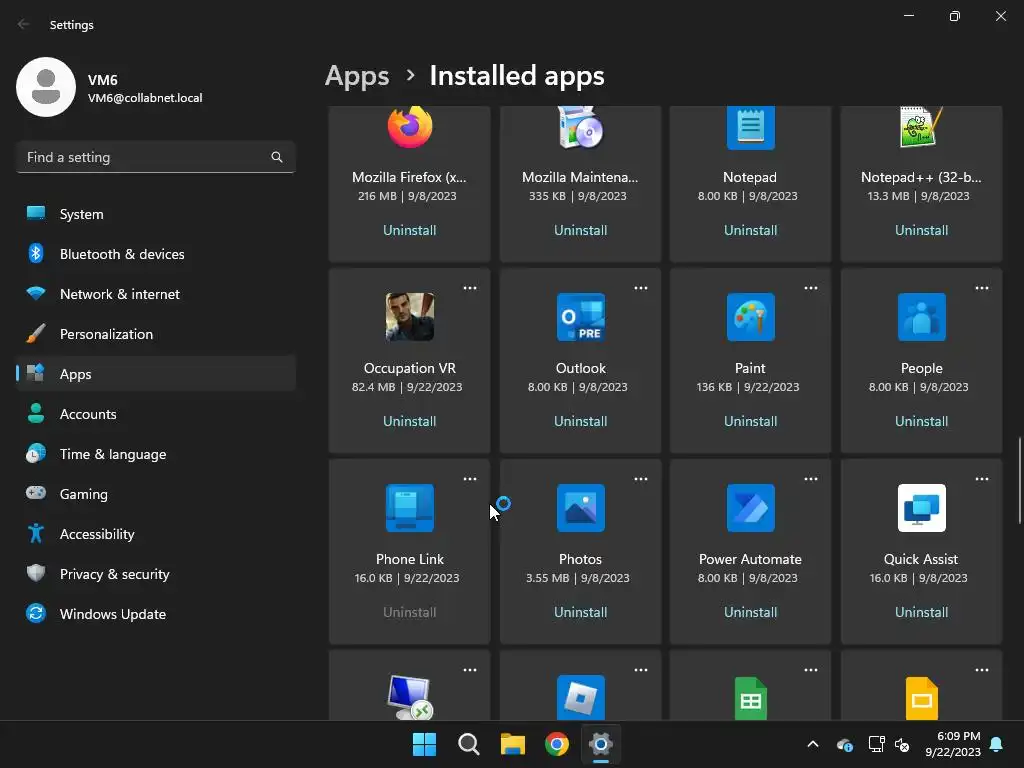
Task: Open more options for Quick Assist
Action: (982, 479)
